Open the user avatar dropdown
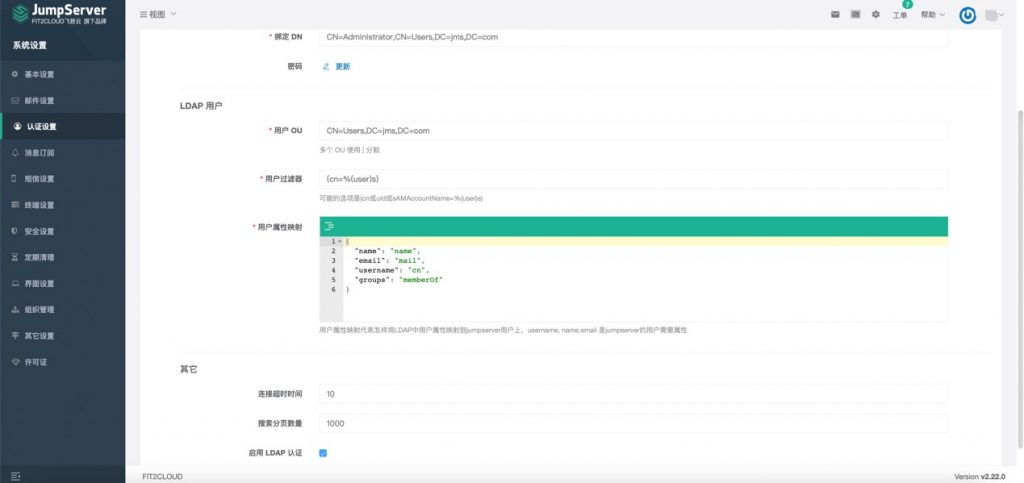1024x483 pixels. click(x=995, y=16)
